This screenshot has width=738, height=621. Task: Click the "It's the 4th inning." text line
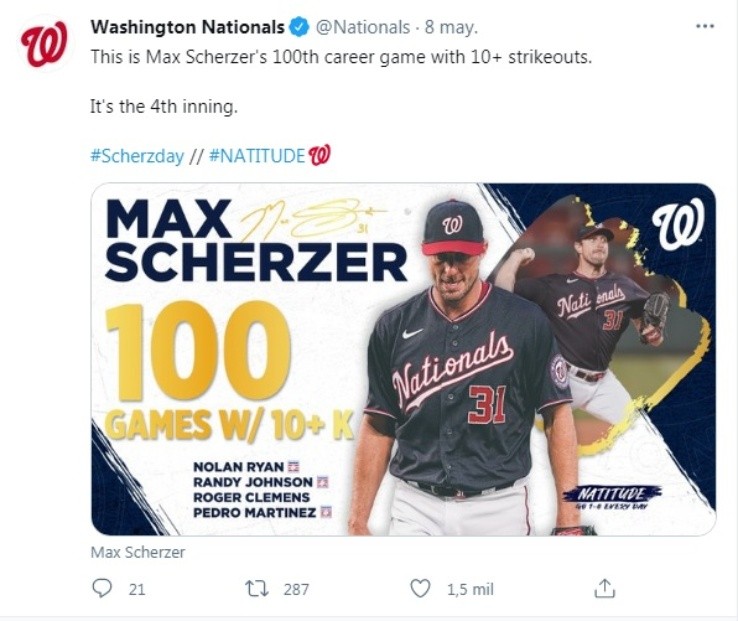pos(163,106)
